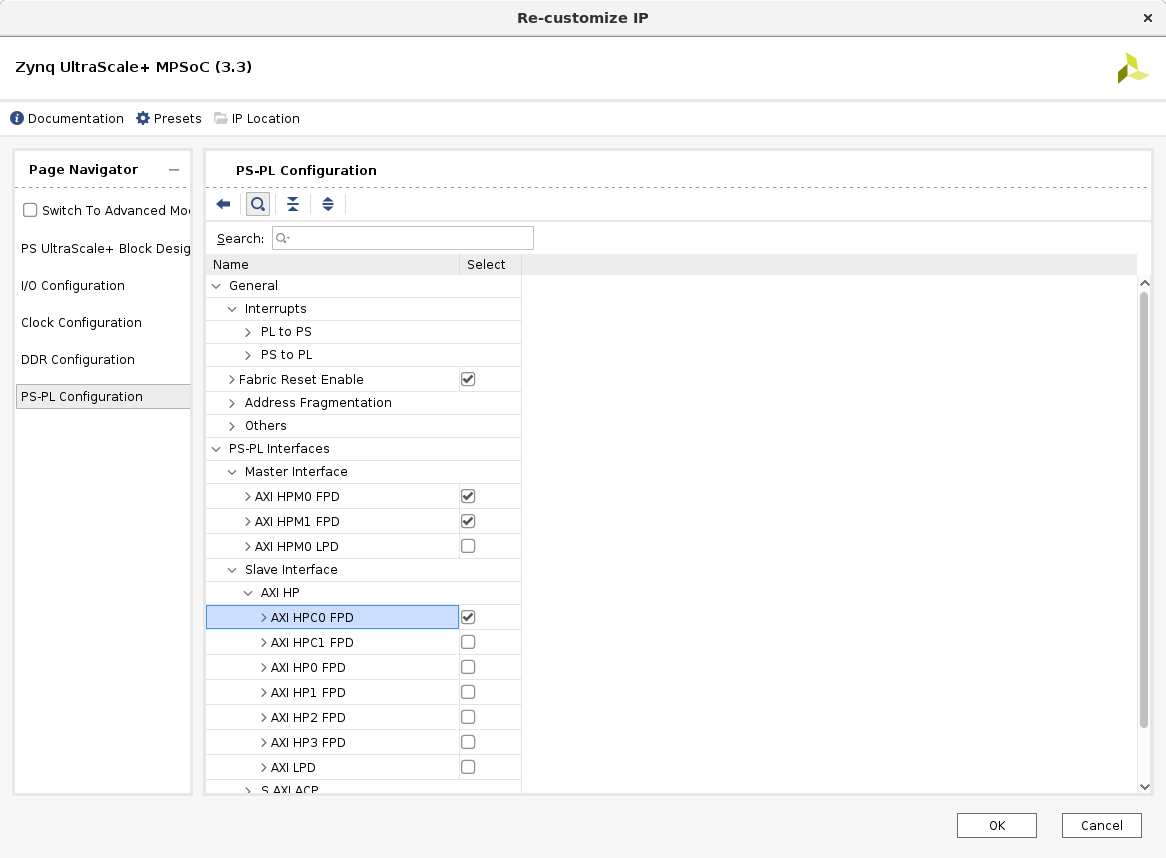
Task: Open the Clock Configuration page
Action: [x=81, y=322]
